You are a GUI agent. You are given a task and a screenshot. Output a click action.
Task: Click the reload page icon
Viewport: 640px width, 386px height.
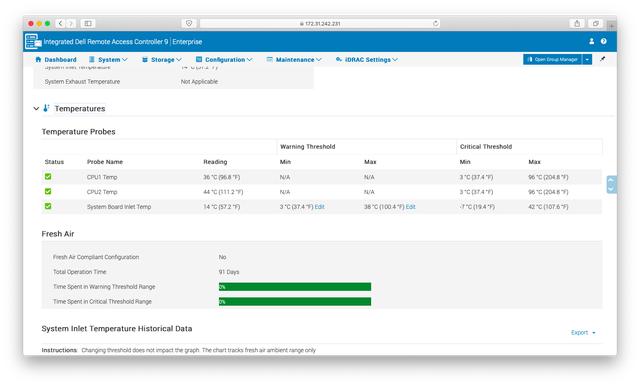(x=436, y=23)
